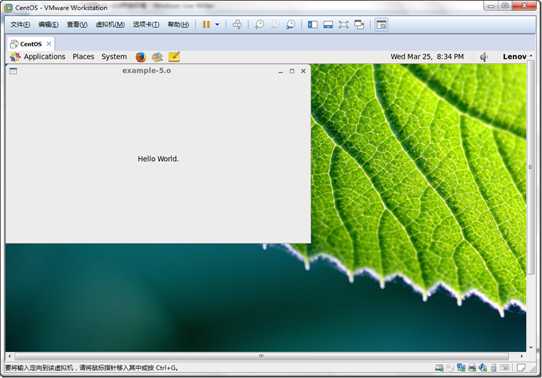
Task: Click the printer device icon in status bar
Action: pyautogui.click(x=472, y=368)
